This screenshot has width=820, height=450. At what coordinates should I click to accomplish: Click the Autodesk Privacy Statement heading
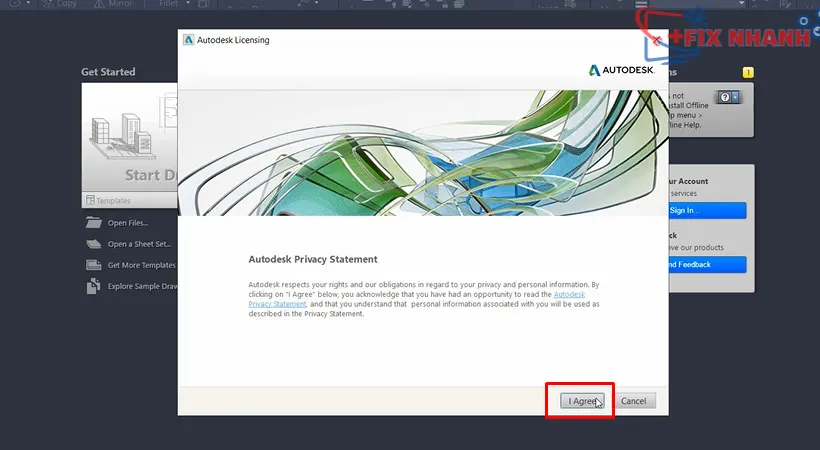[313, 259]
